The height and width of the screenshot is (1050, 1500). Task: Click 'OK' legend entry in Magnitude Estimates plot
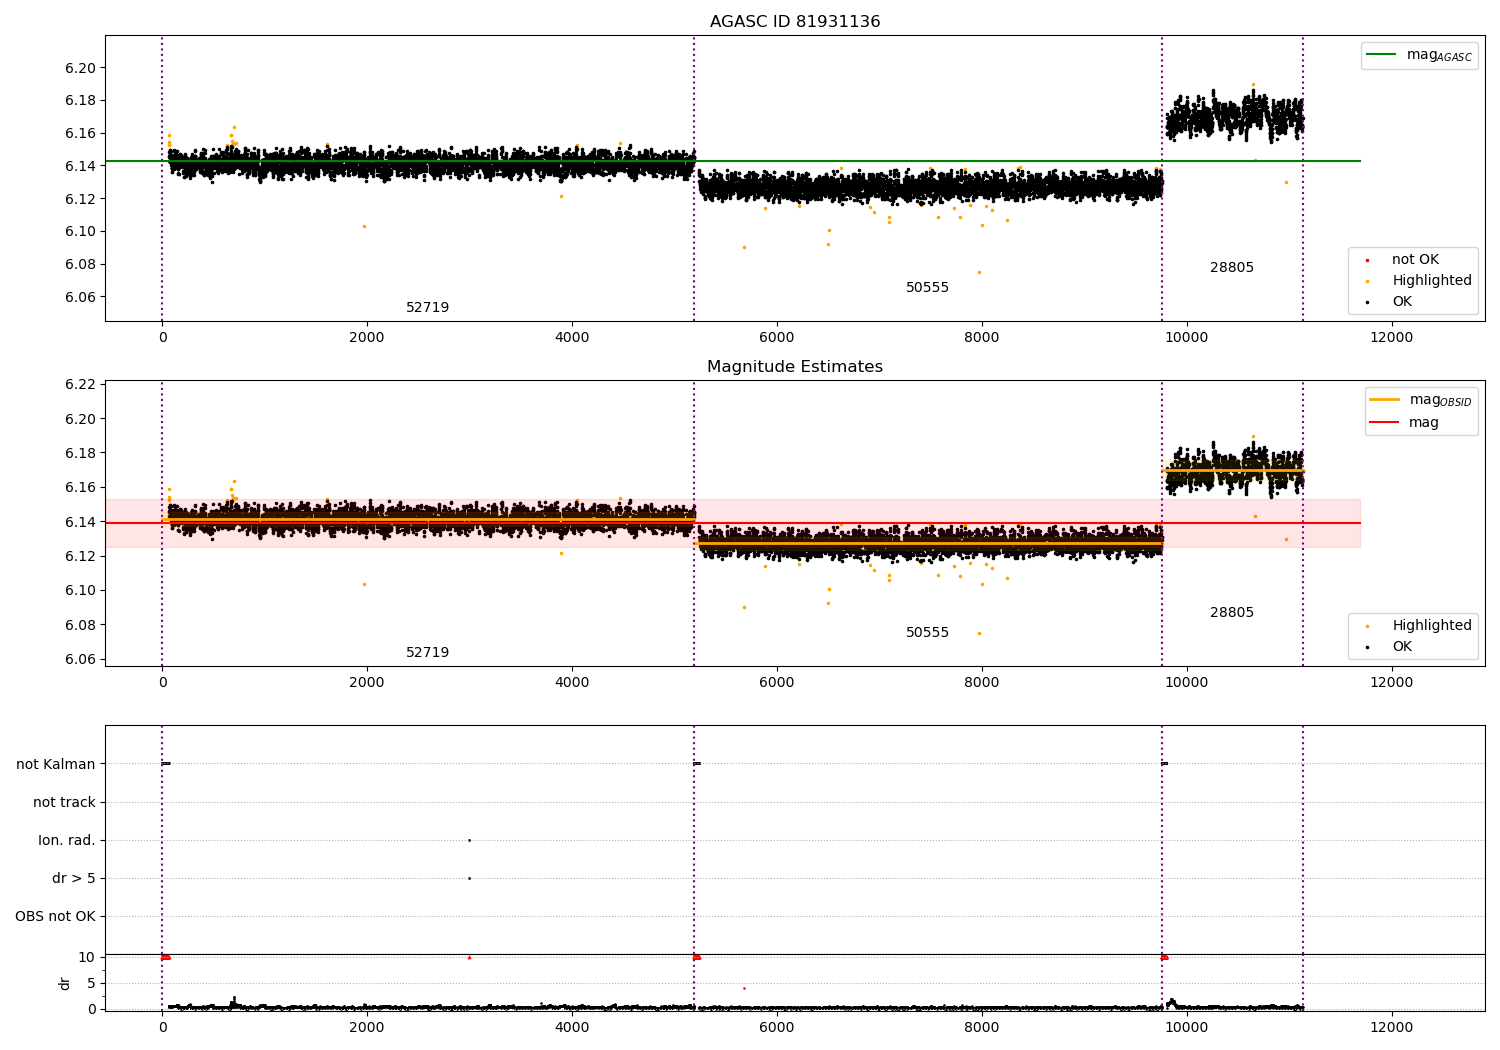click(1402, 647)
